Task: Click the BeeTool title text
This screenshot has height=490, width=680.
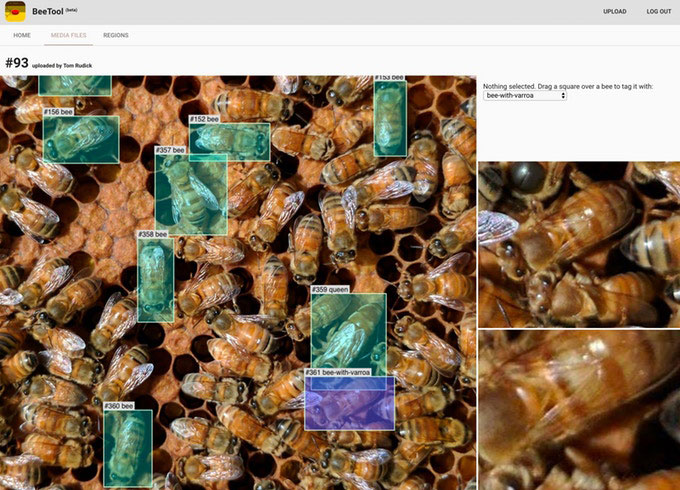Action: [48, 12]
